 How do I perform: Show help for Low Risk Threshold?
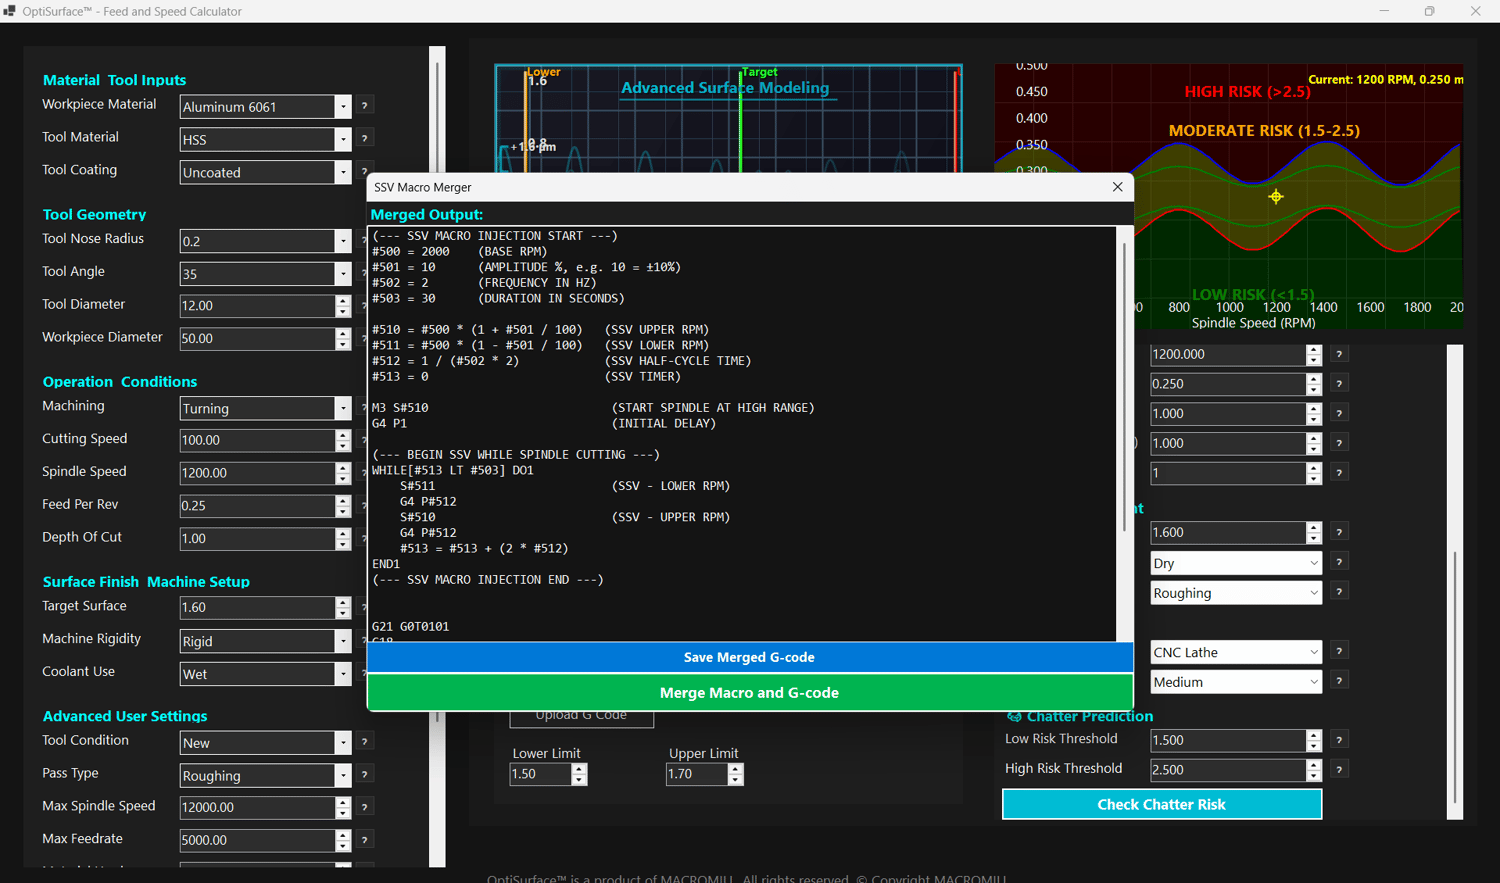pos(1339,740)
